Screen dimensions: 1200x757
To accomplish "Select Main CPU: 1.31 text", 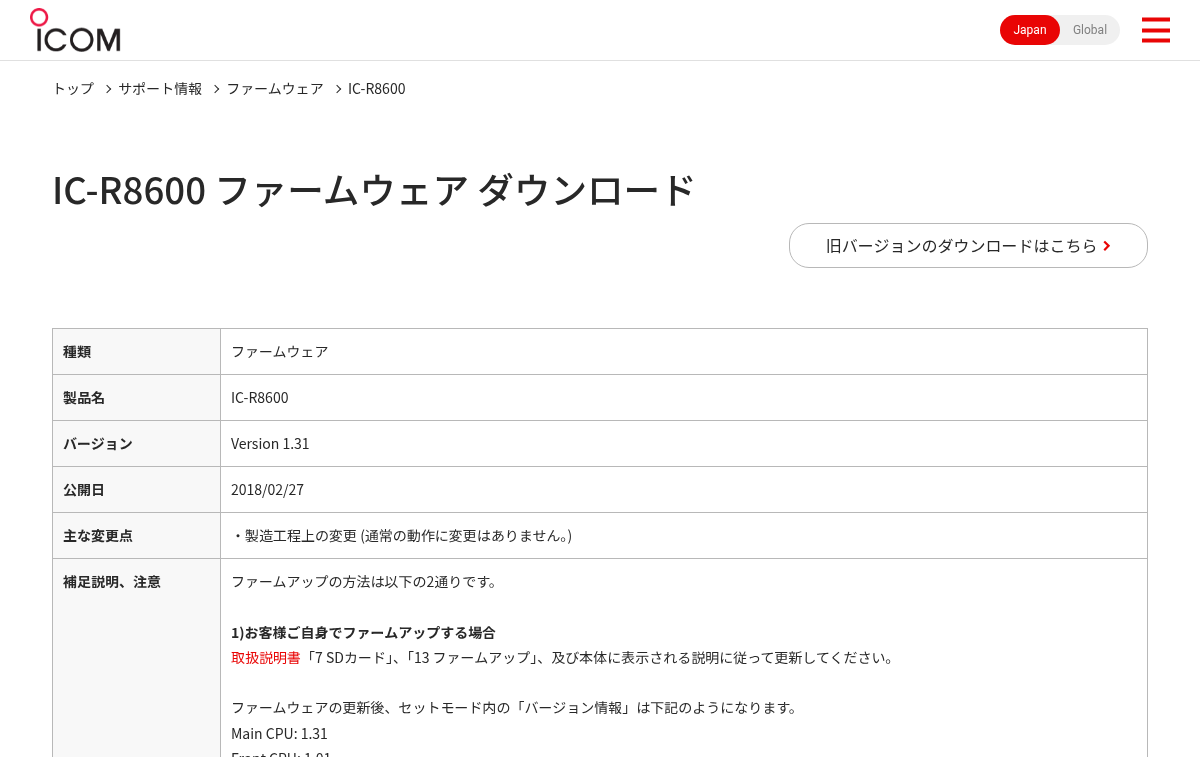I will tap(279, 734).
